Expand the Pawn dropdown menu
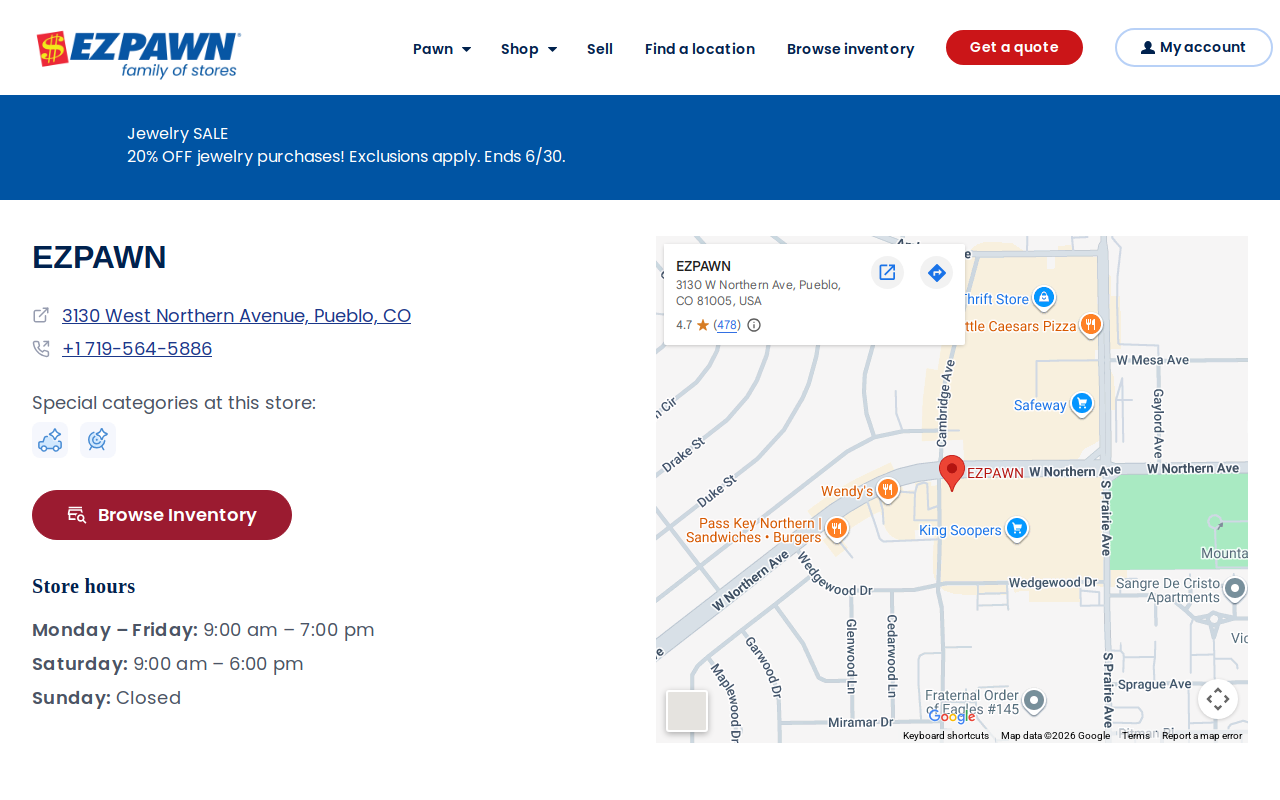1280x800 pixels. pyautogui.click(x=442, y=49)
